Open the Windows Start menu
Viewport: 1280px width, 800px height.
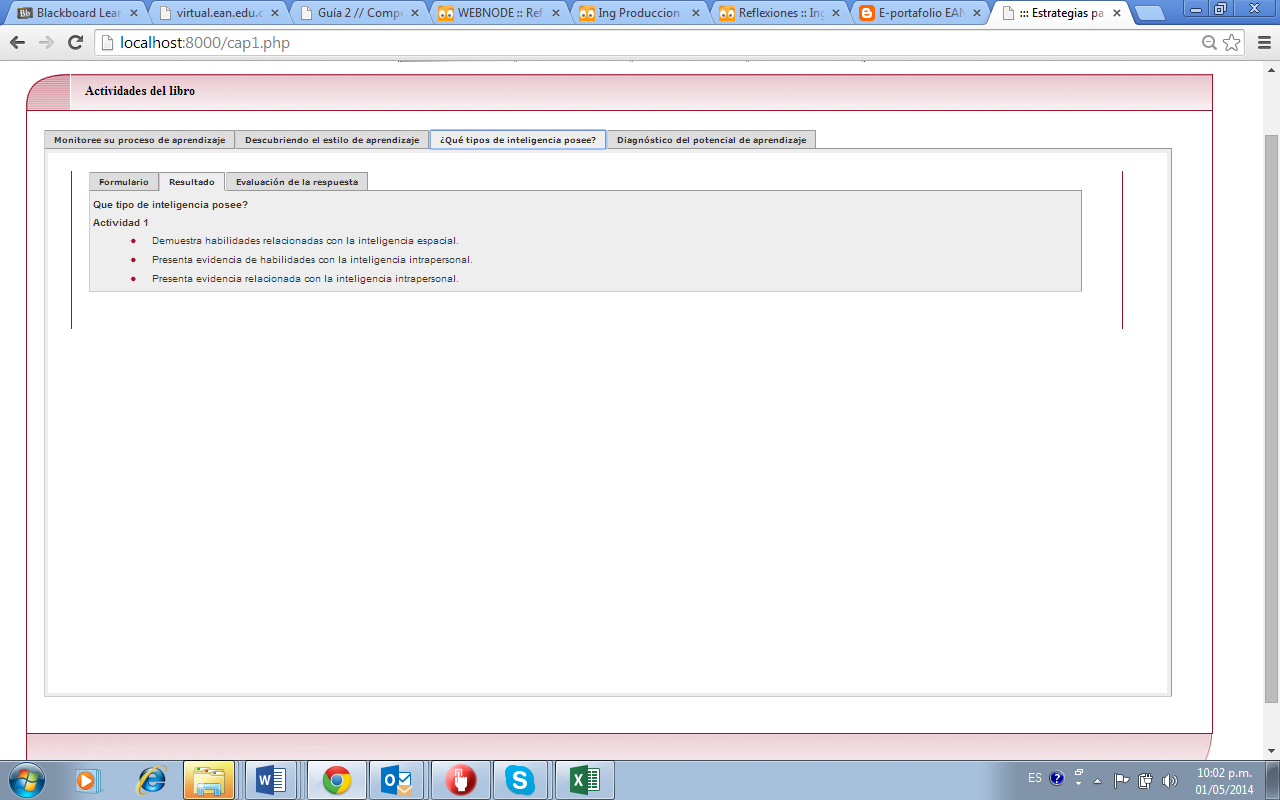(26, 778)
